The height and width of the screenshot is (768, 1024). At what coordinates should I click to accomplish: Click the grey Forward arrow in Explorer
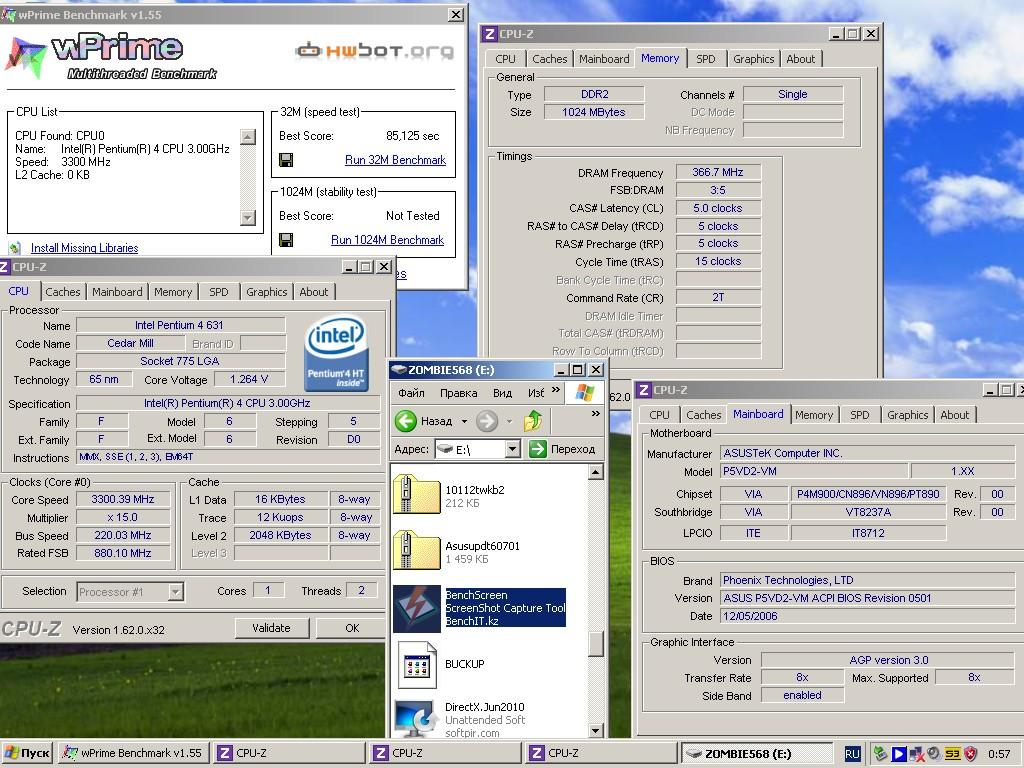[x=487, y=421]
